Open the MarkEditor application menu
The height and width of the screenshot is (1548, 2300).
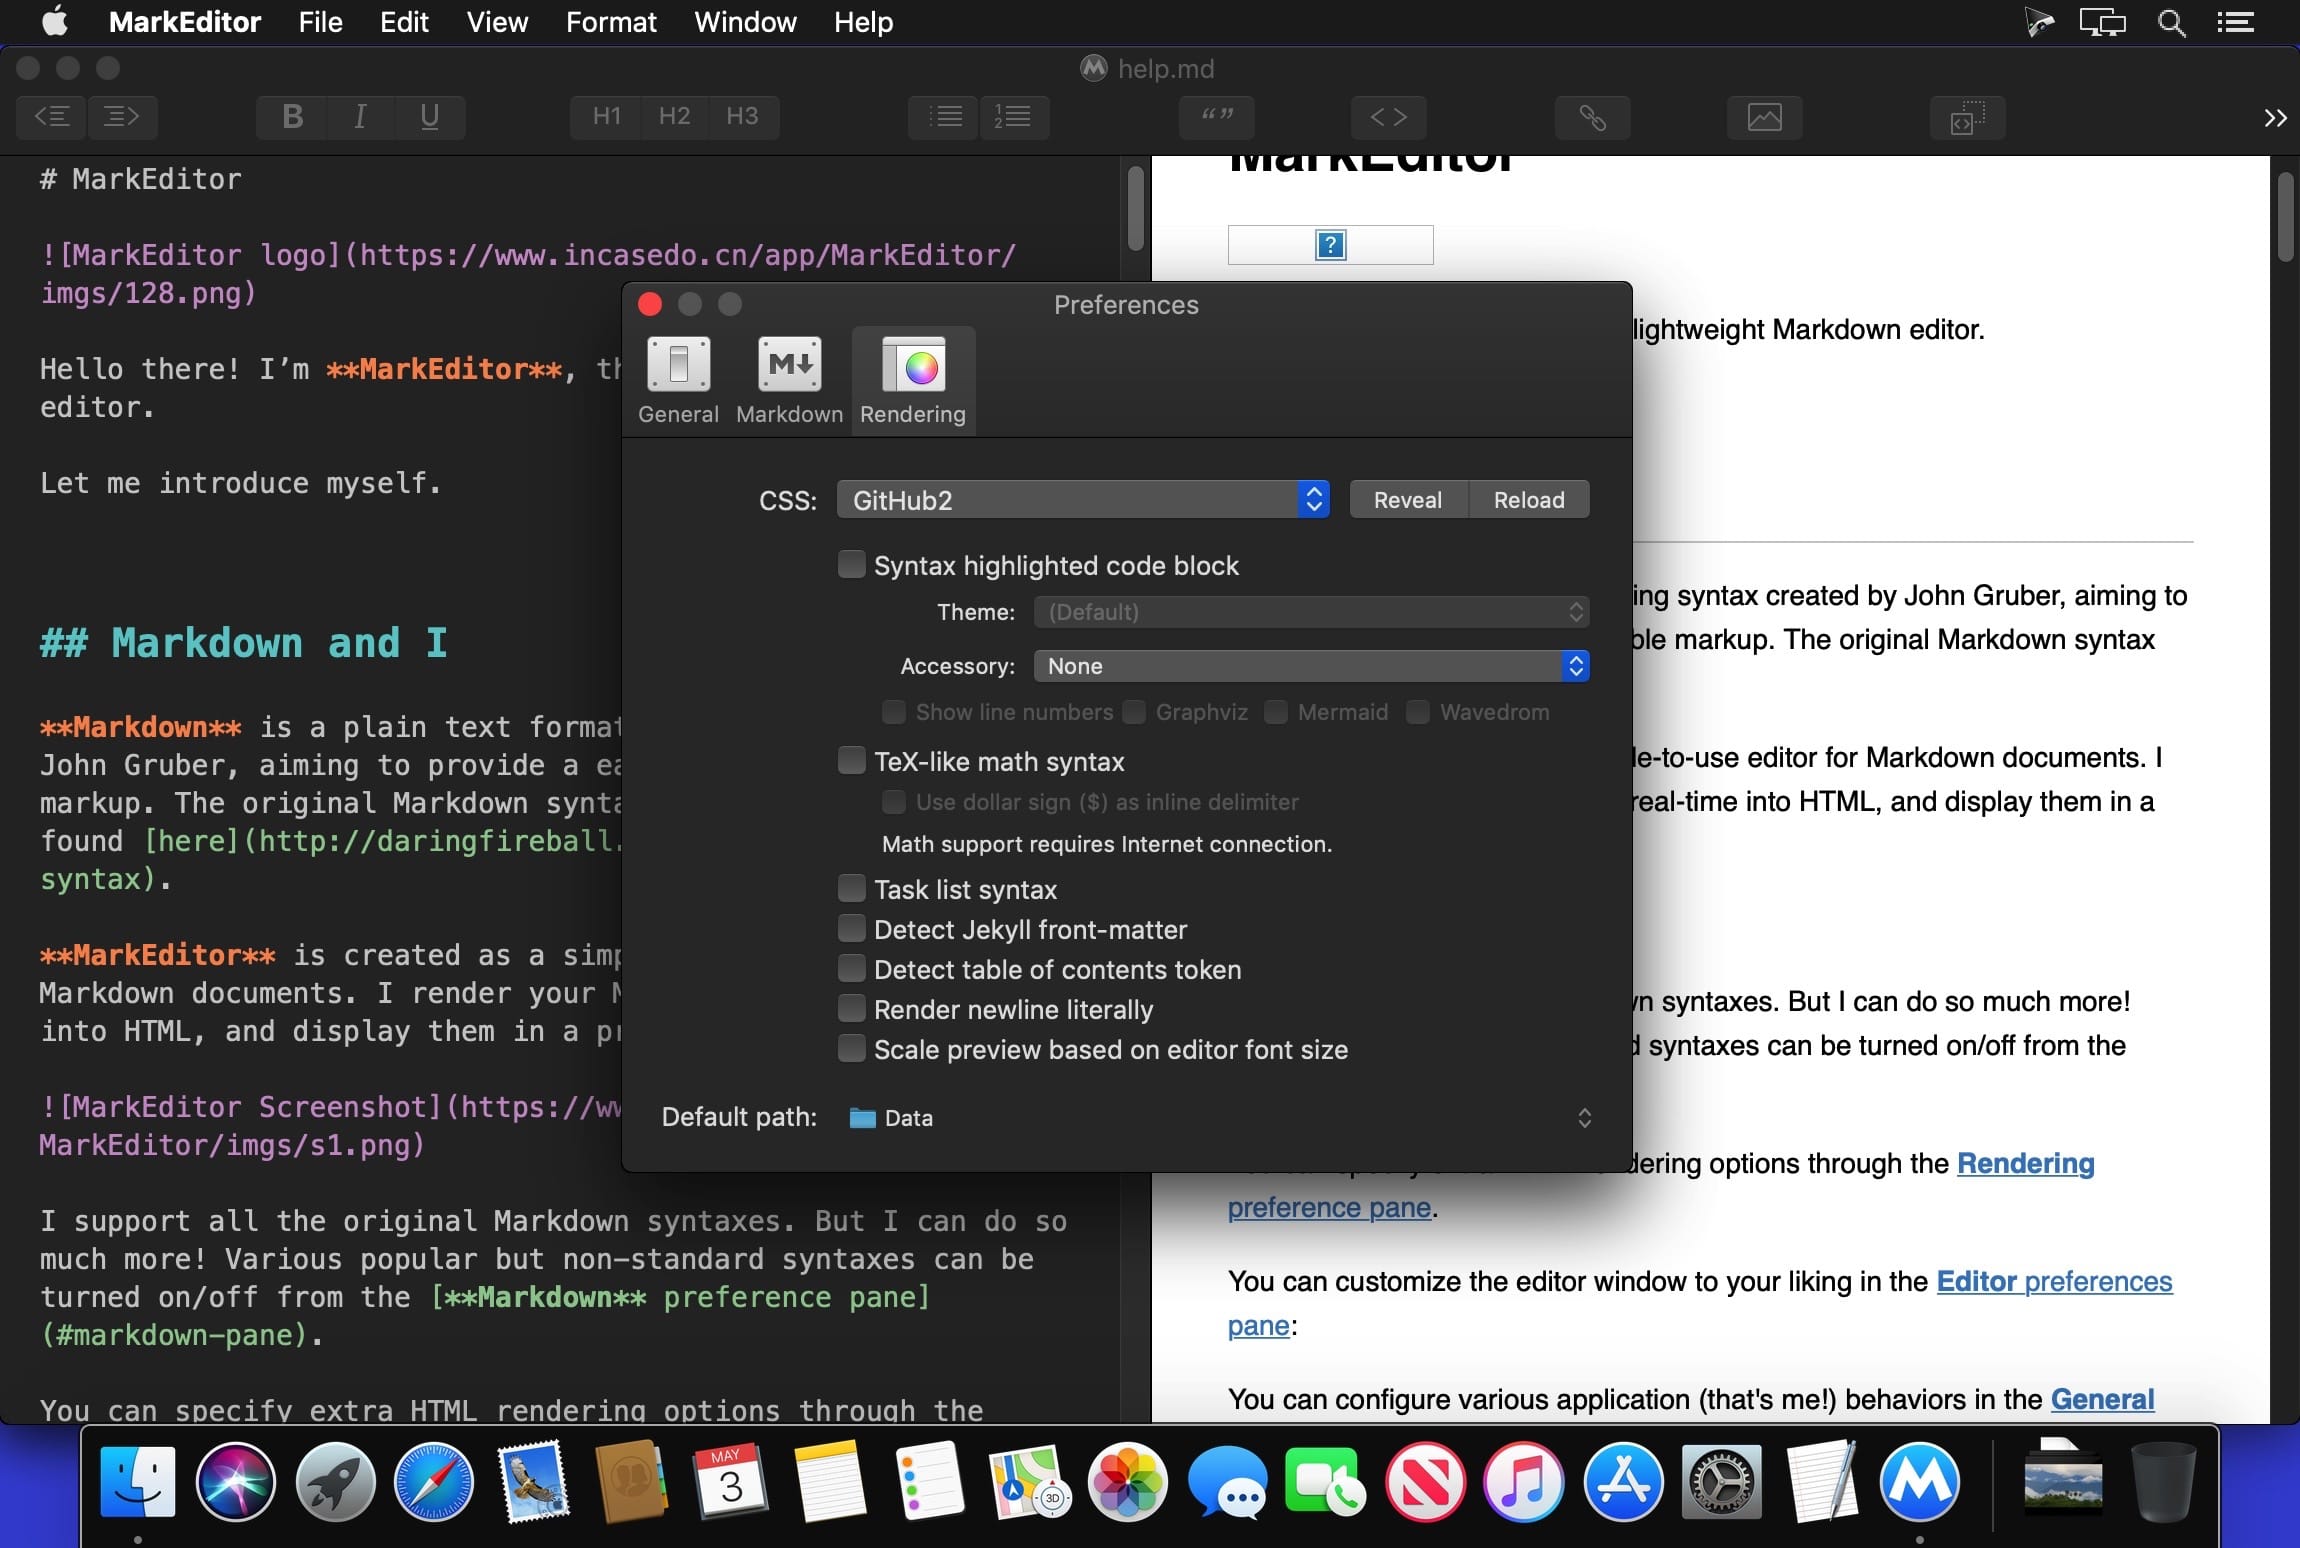(185, 22)
